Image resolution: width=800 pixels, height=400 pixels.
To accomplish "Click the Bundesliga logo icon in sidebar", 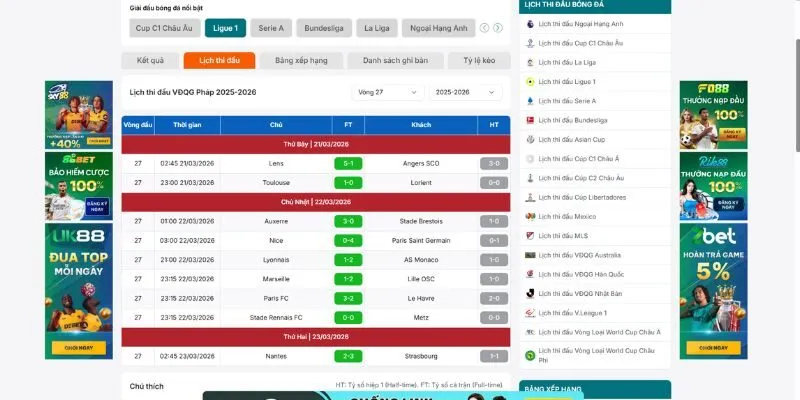I will [x=529, y=120].
